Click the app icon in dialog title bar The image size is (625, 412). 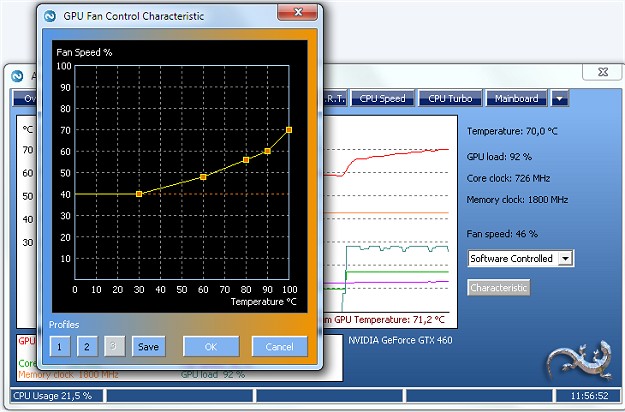50,16
